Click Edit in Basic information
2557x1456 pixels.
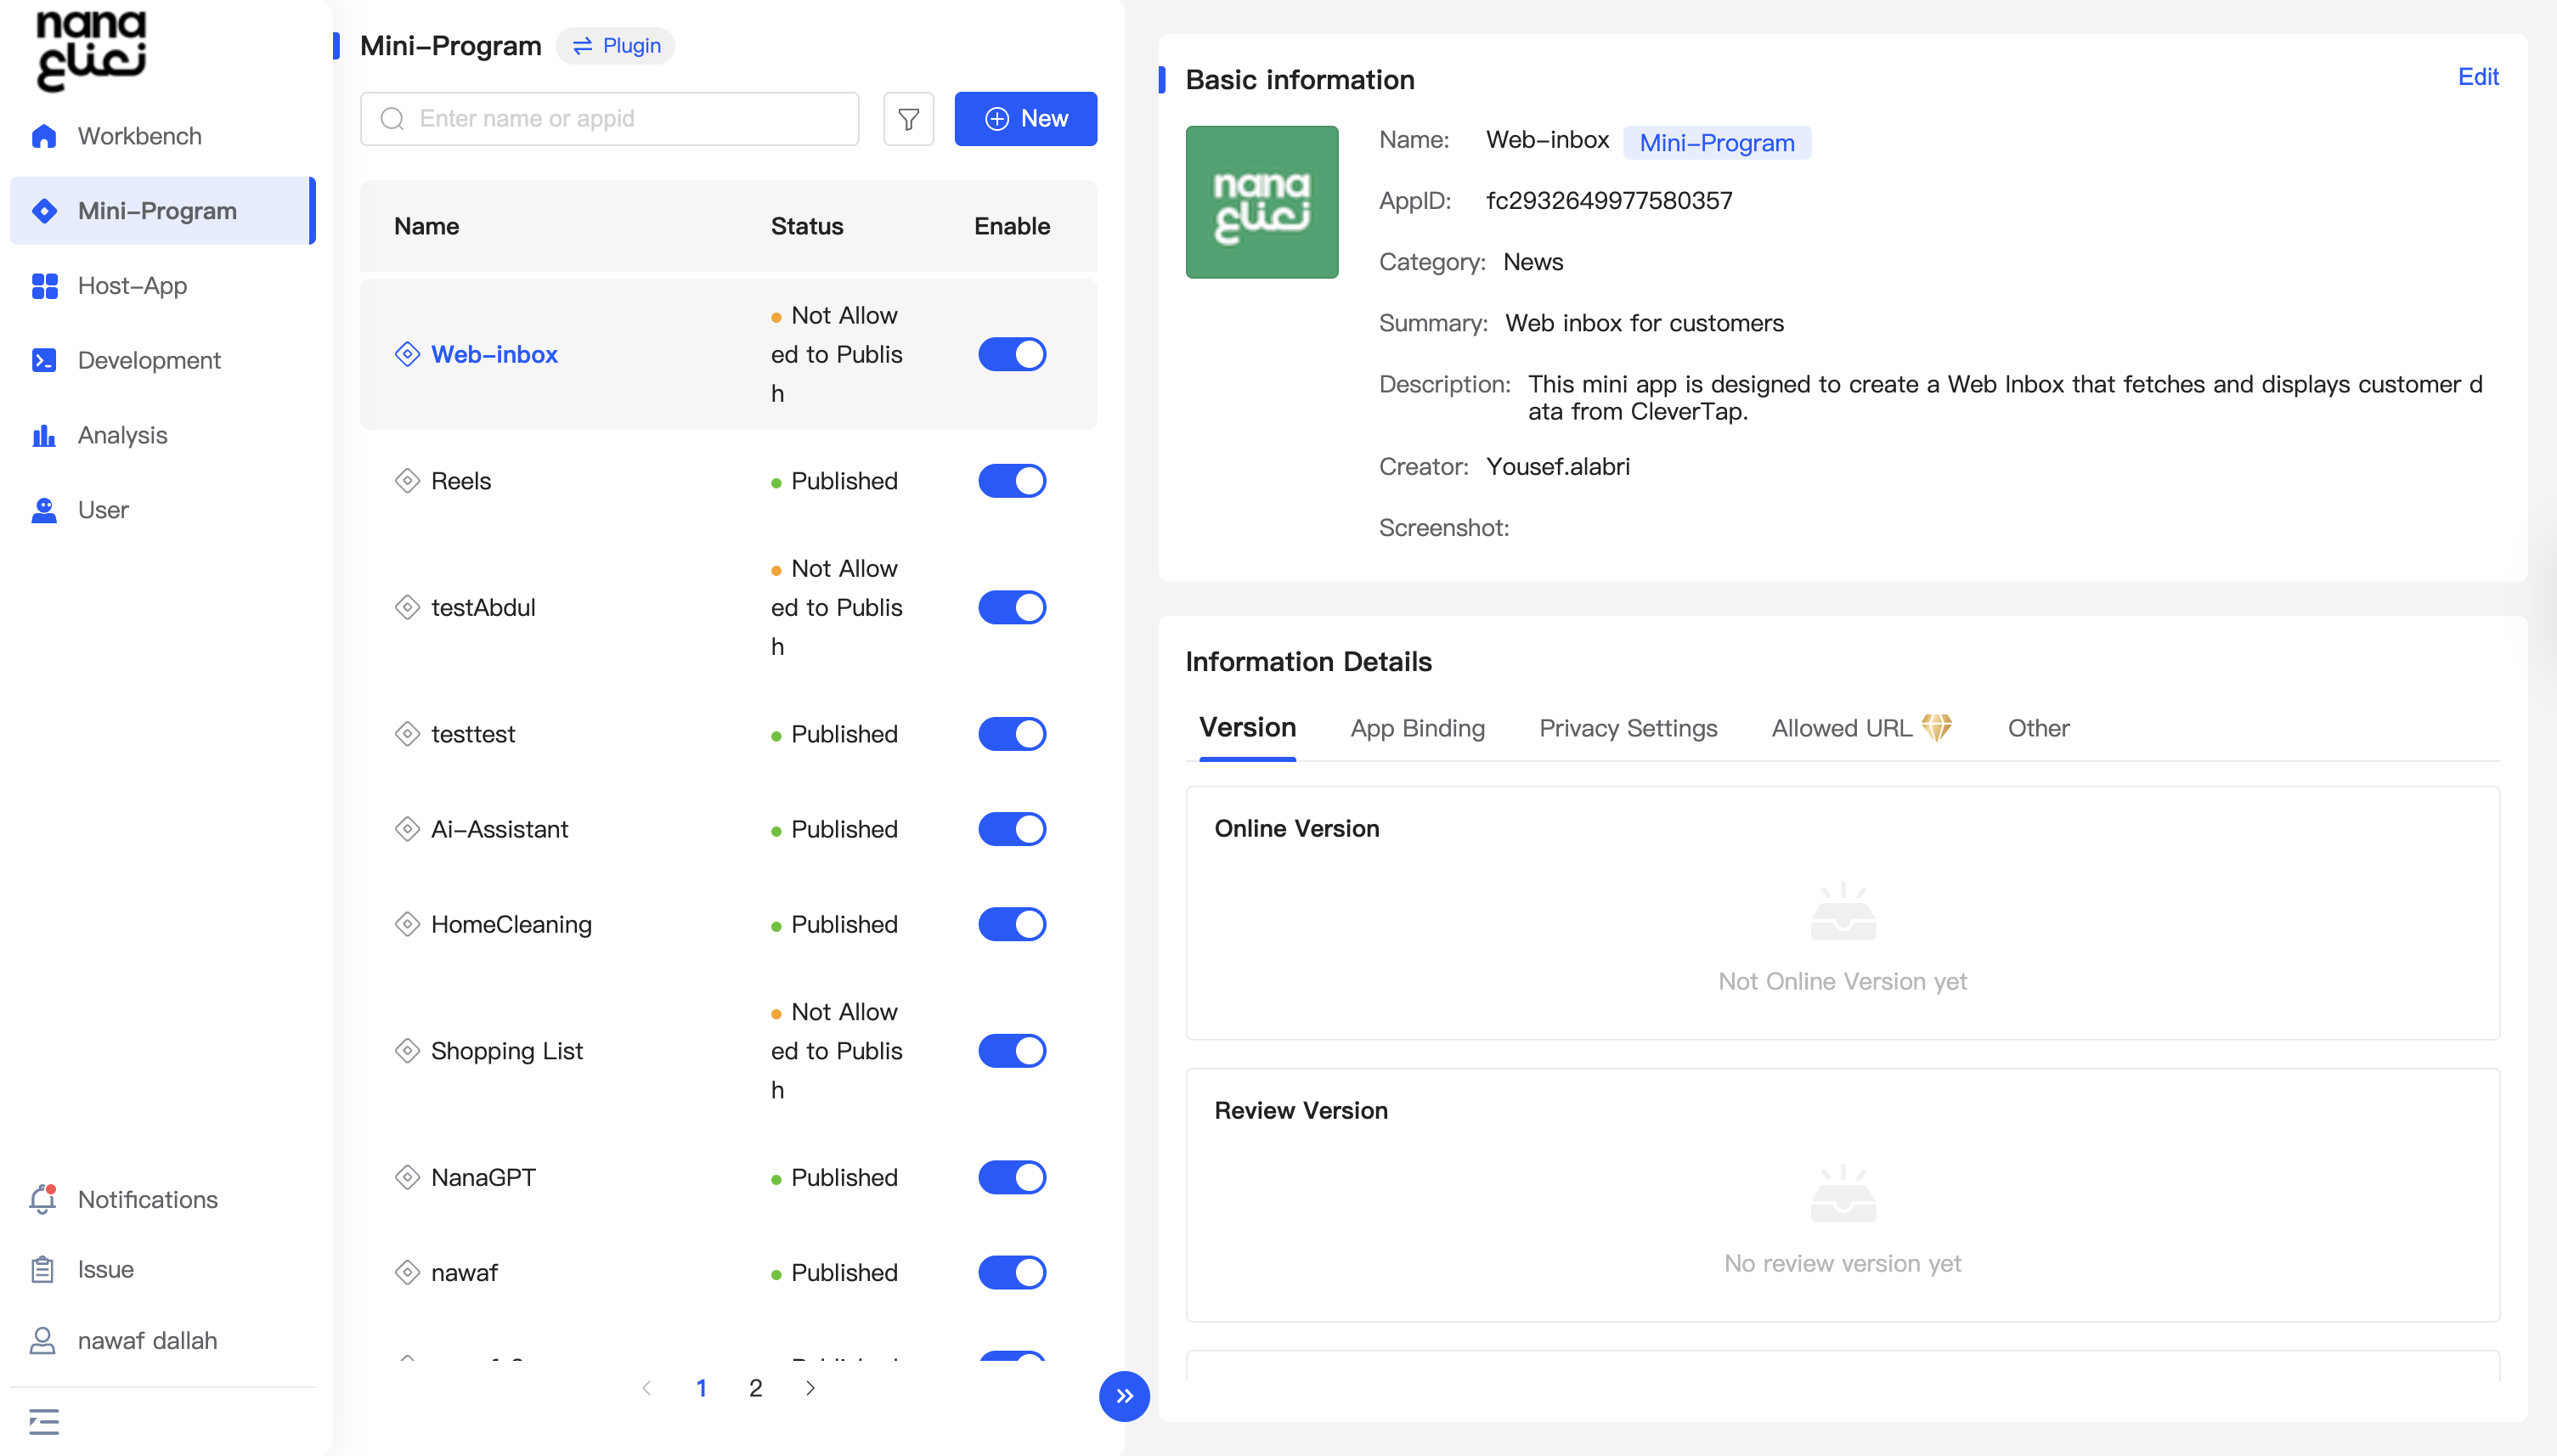2478,77
